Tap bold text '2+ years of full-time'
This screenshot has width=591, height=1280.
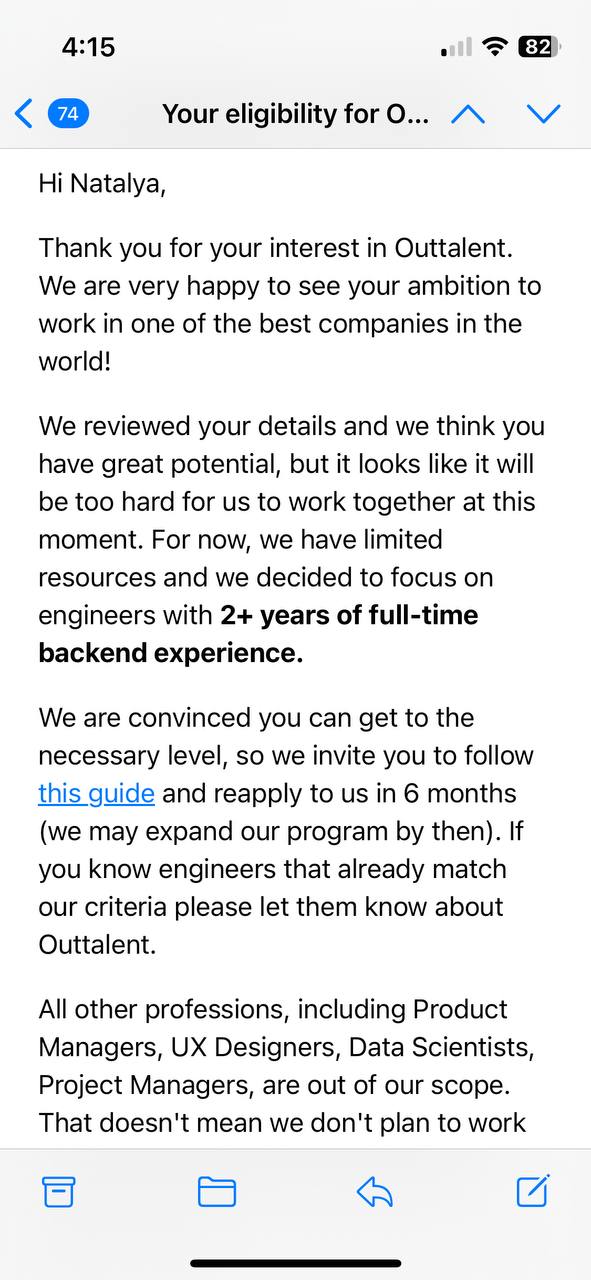pos(349,615)
